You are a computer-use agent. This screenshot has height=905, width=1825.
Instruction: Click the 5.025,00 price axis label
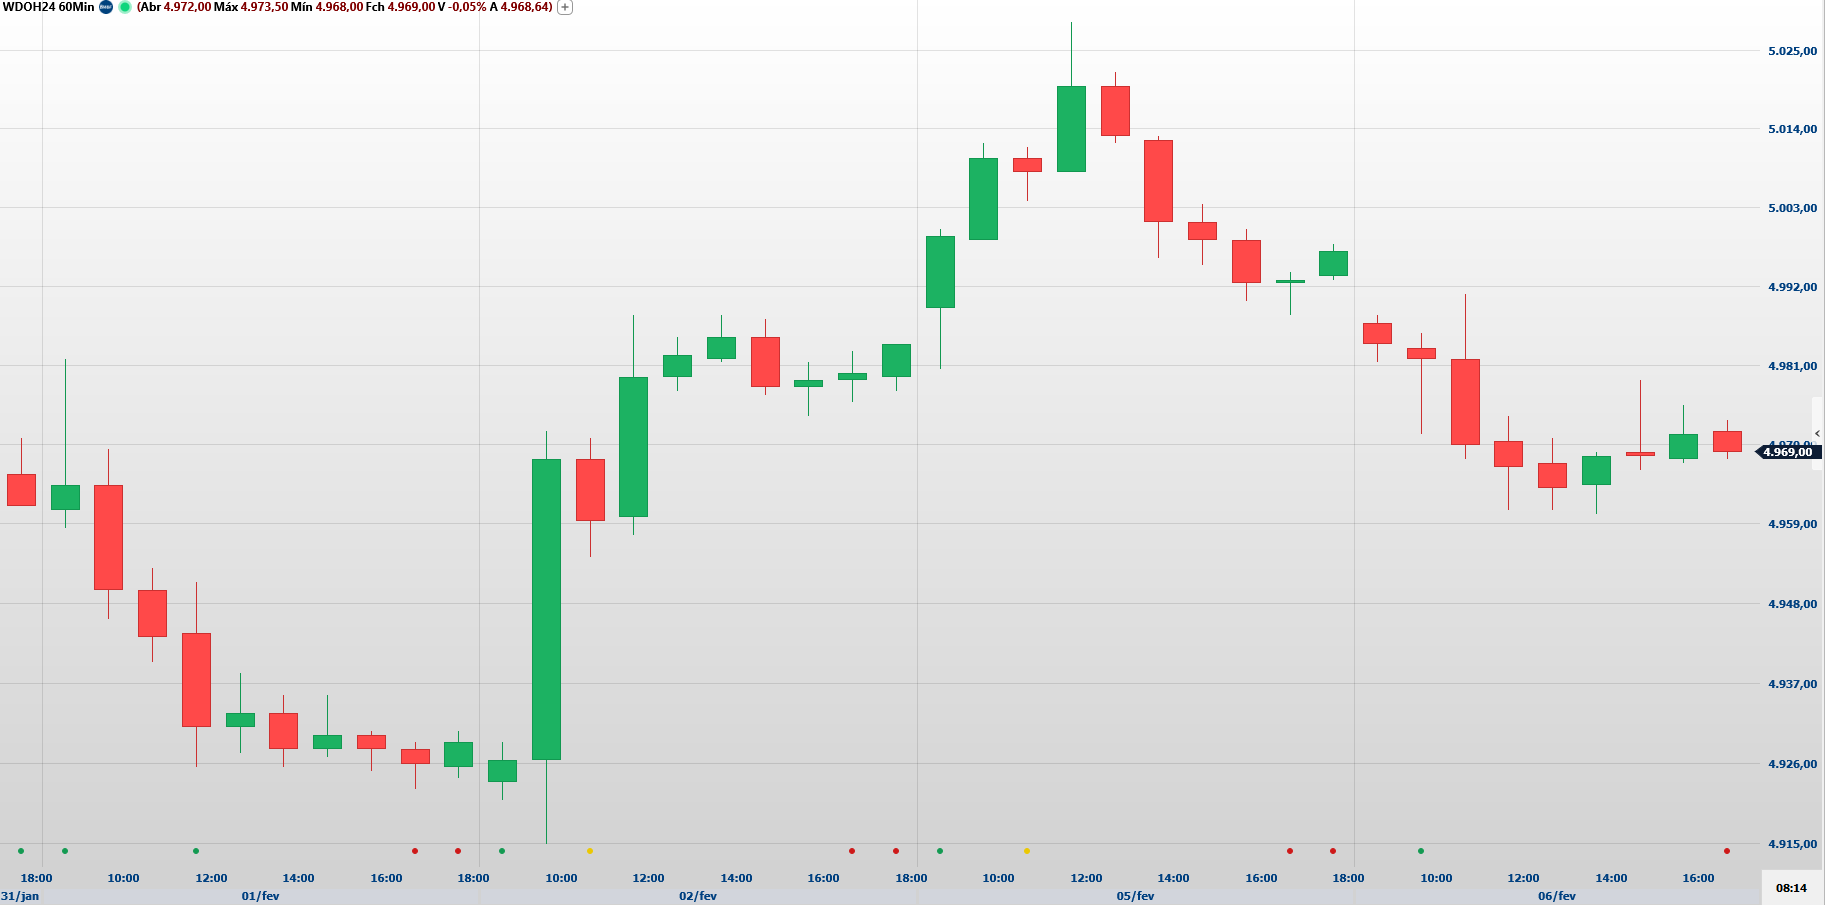click(x=1792, y=51)
